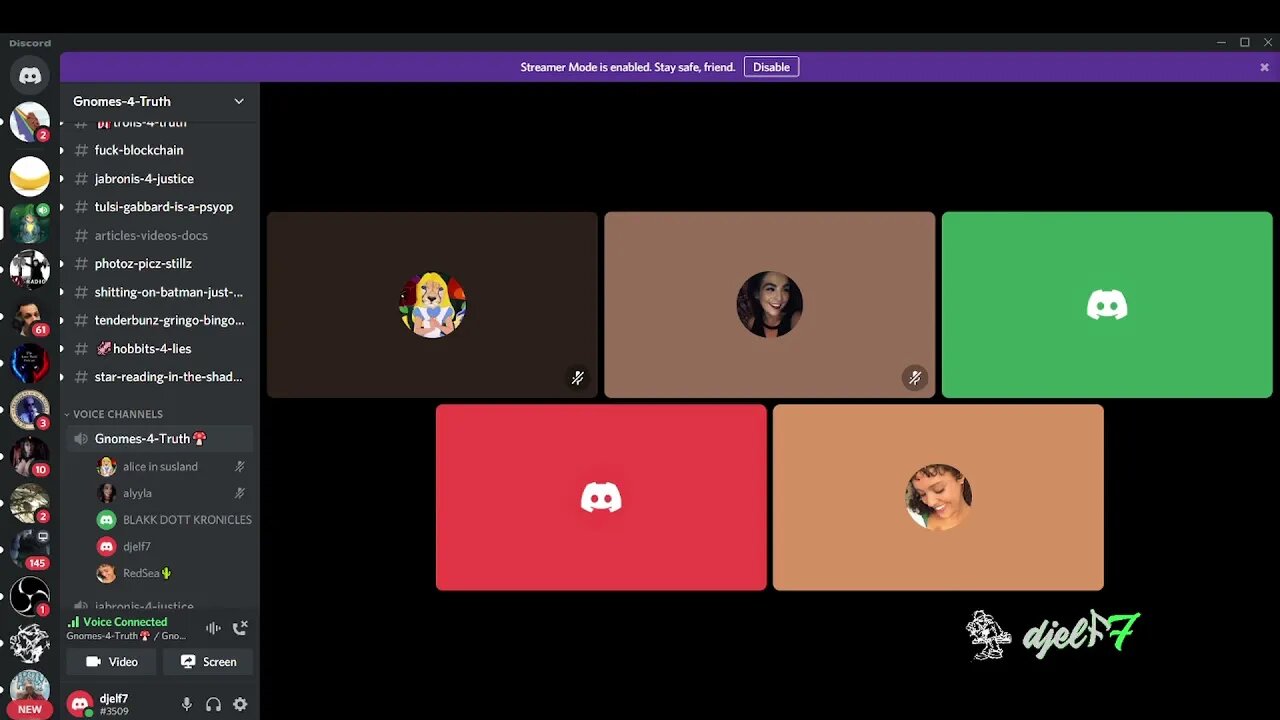The width and height of the screenshot is (1280, 720).
Task: Open User Settings gear icon
Action: [x=240, y=704]
